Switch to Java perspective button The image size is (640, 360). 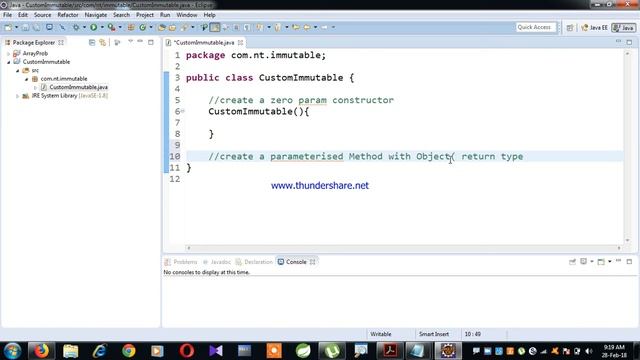624,28
